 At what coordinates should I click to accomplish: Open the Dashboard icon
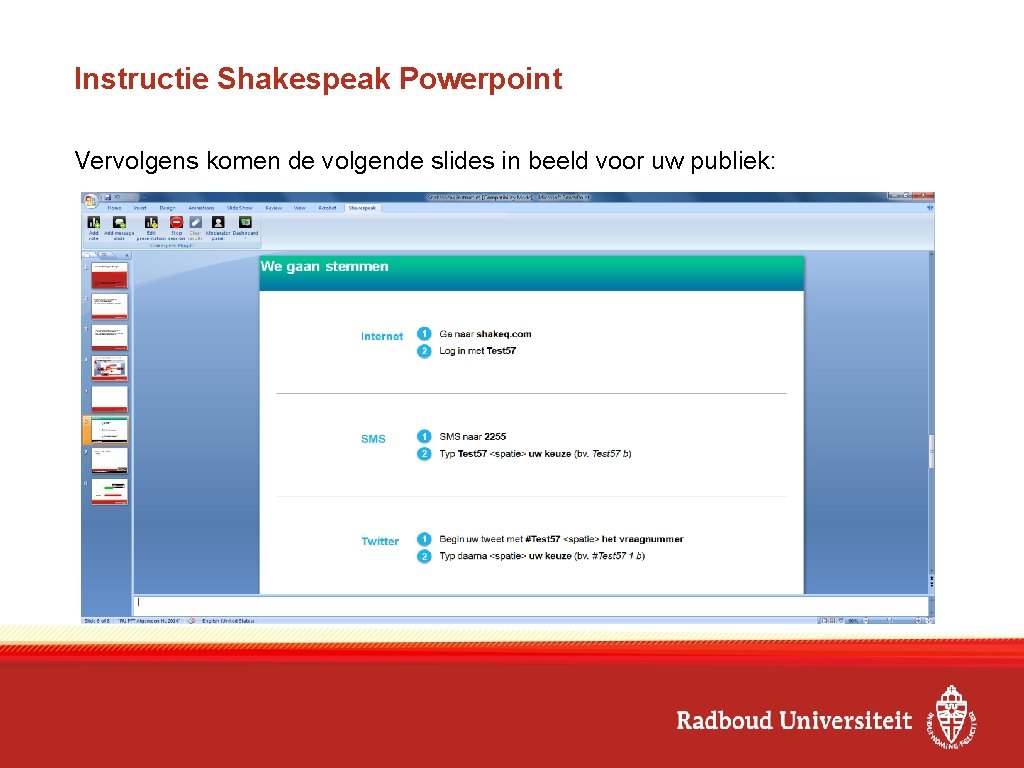pyautogui.click(x=245, y=223)
